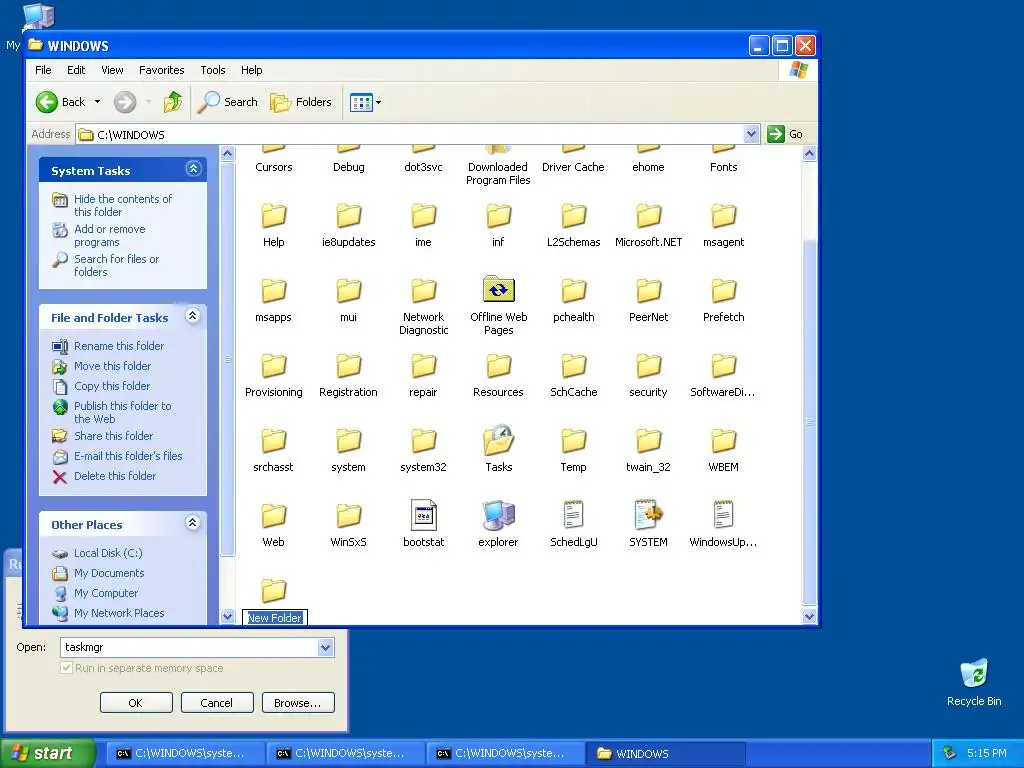Go to My Computer in Other Places
Screen dimensions: 1024x768
[106, 593]
